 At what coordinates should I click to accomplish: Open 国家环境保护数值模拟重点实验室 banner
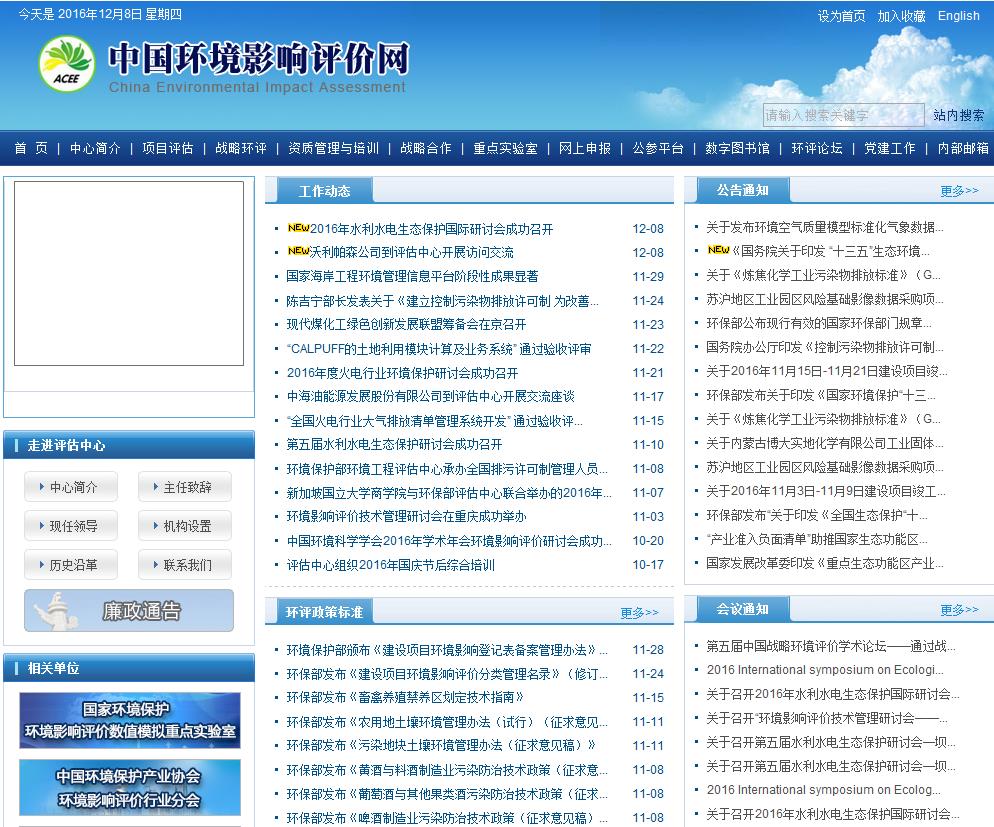pos(130,720)
